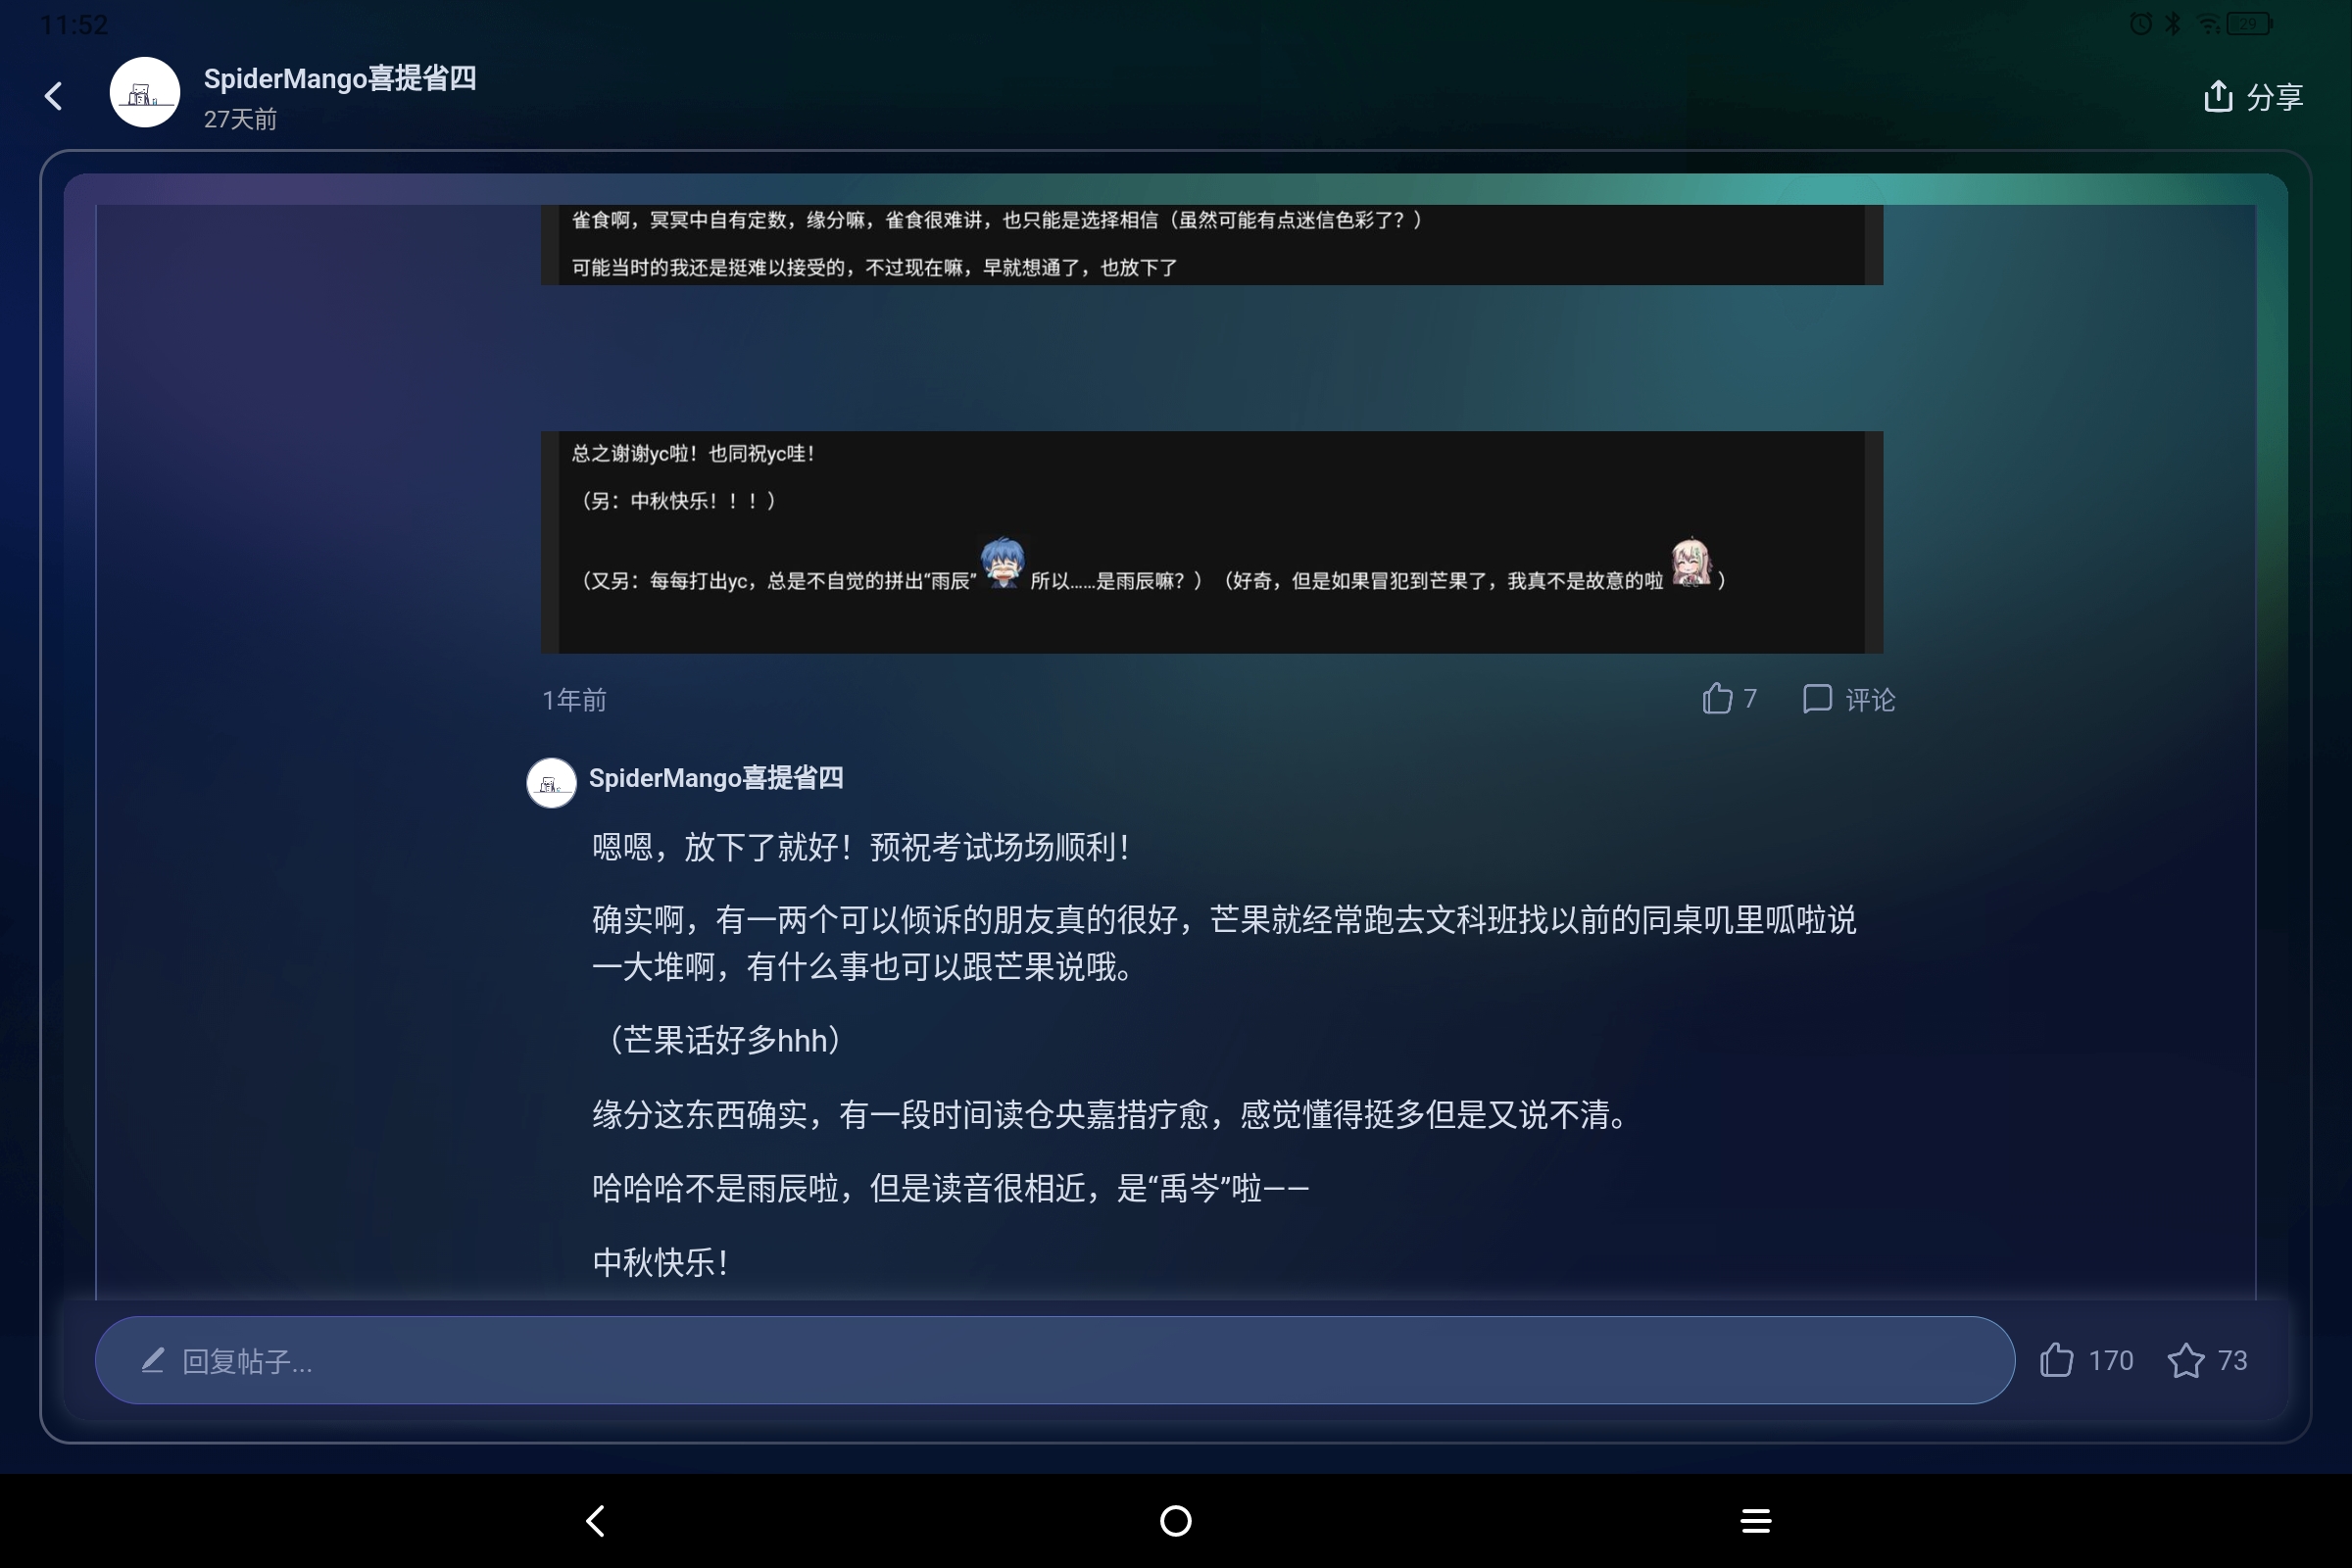Toggle like on the post showing 170
Viewport: 2352px width, 1568px height.
pyautogui.click(x=2057, y=1360)
